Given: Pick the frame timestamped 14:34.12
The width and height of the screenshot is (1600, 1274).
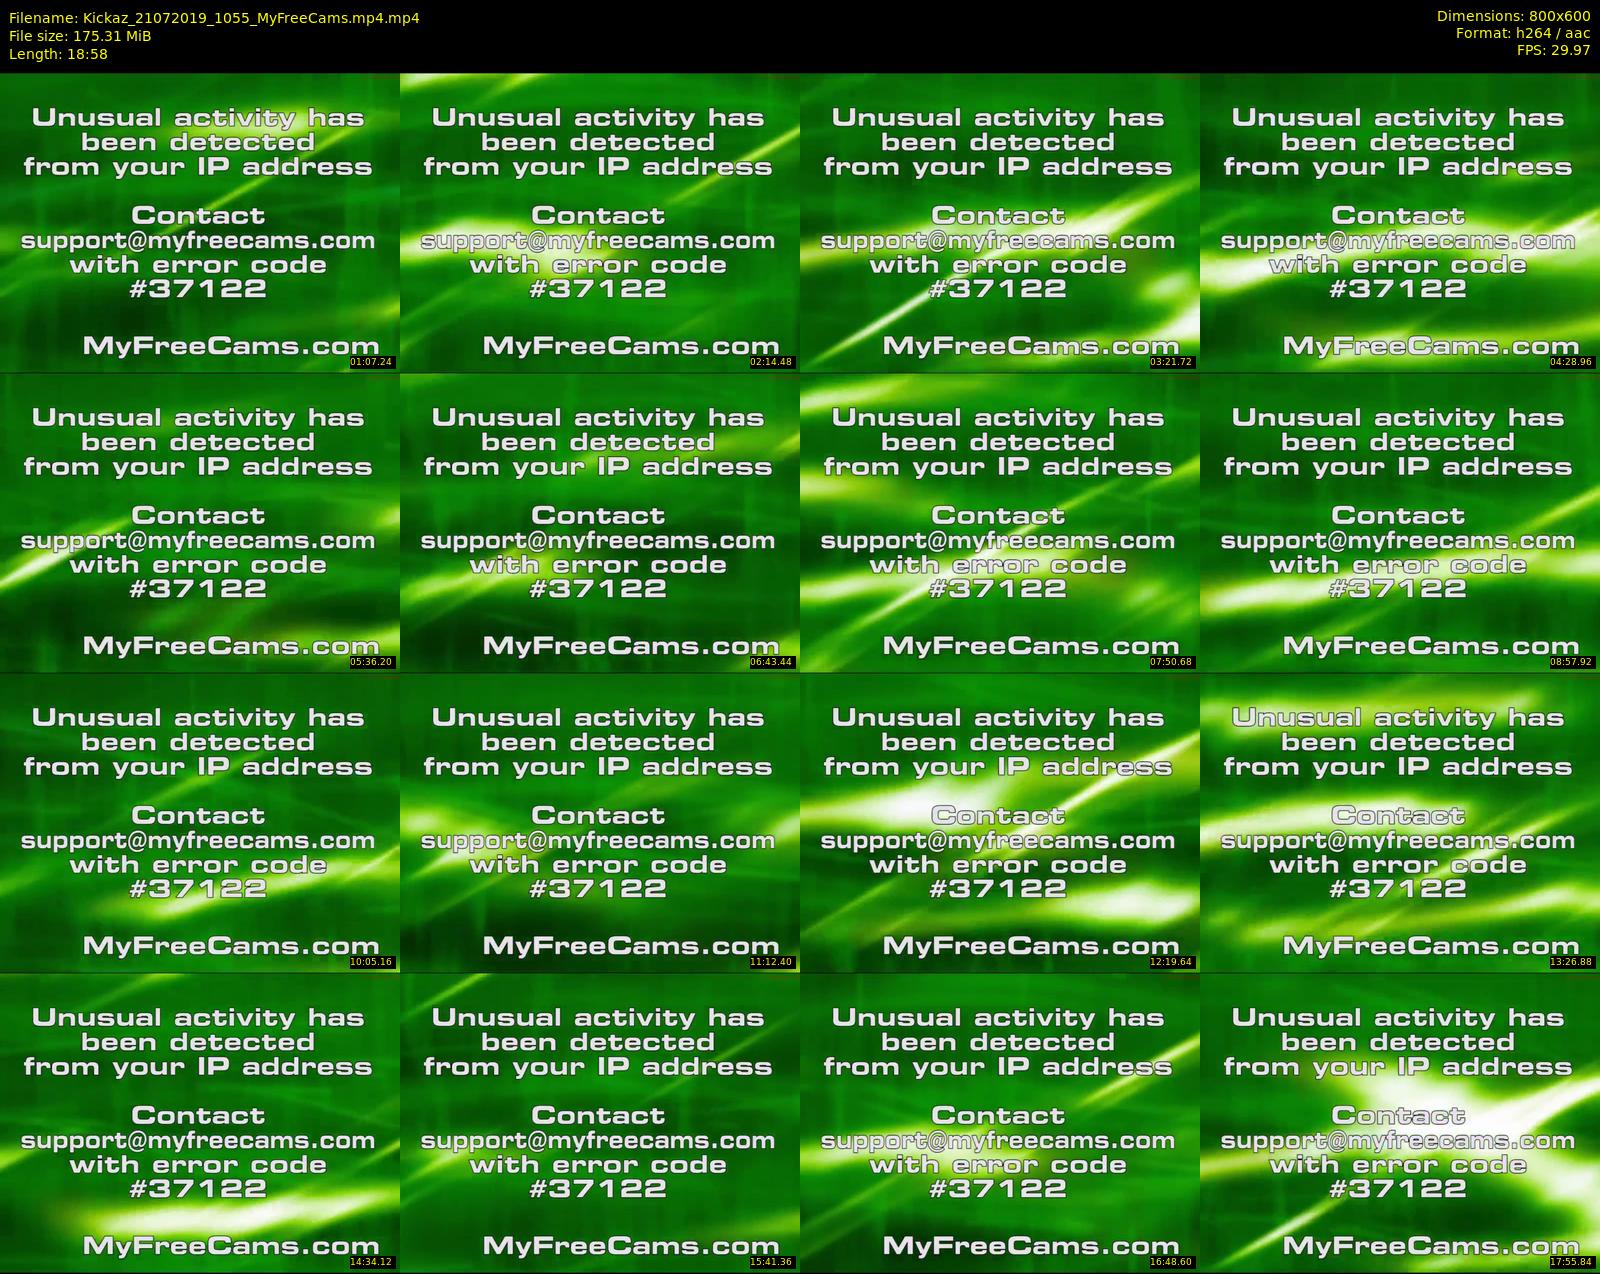Looking at the screenshot, I should [199, 1122].
